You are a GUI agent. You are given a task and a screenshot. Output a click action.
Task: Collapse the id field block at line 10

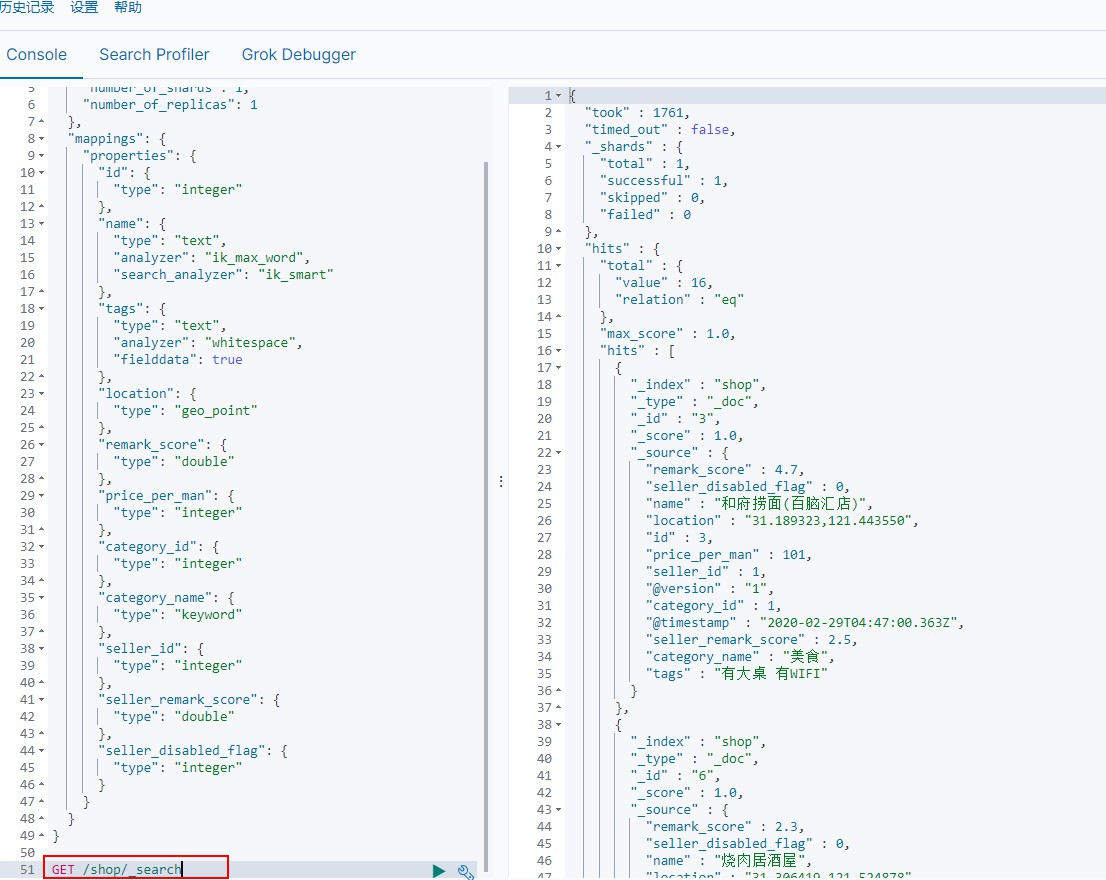(42, 173)
